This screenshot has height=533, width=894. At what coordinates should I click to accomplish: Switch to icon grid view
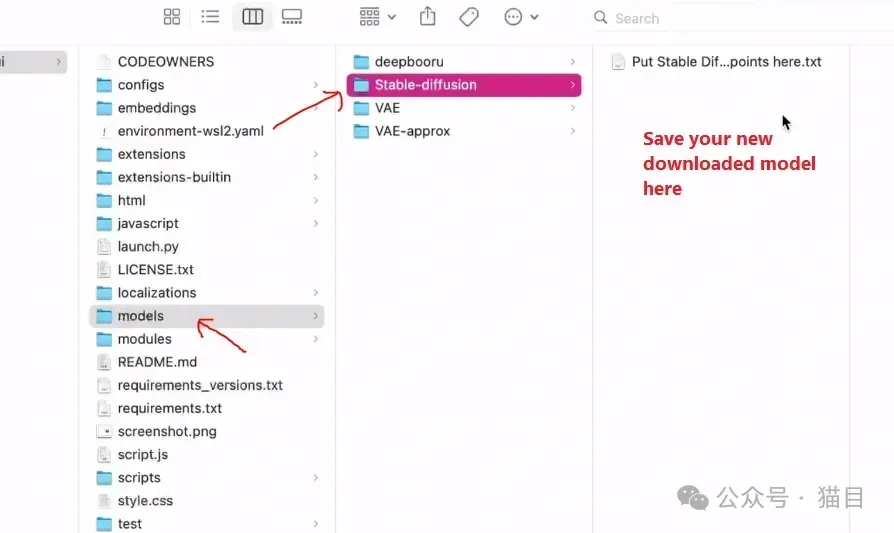pos(172,17)
